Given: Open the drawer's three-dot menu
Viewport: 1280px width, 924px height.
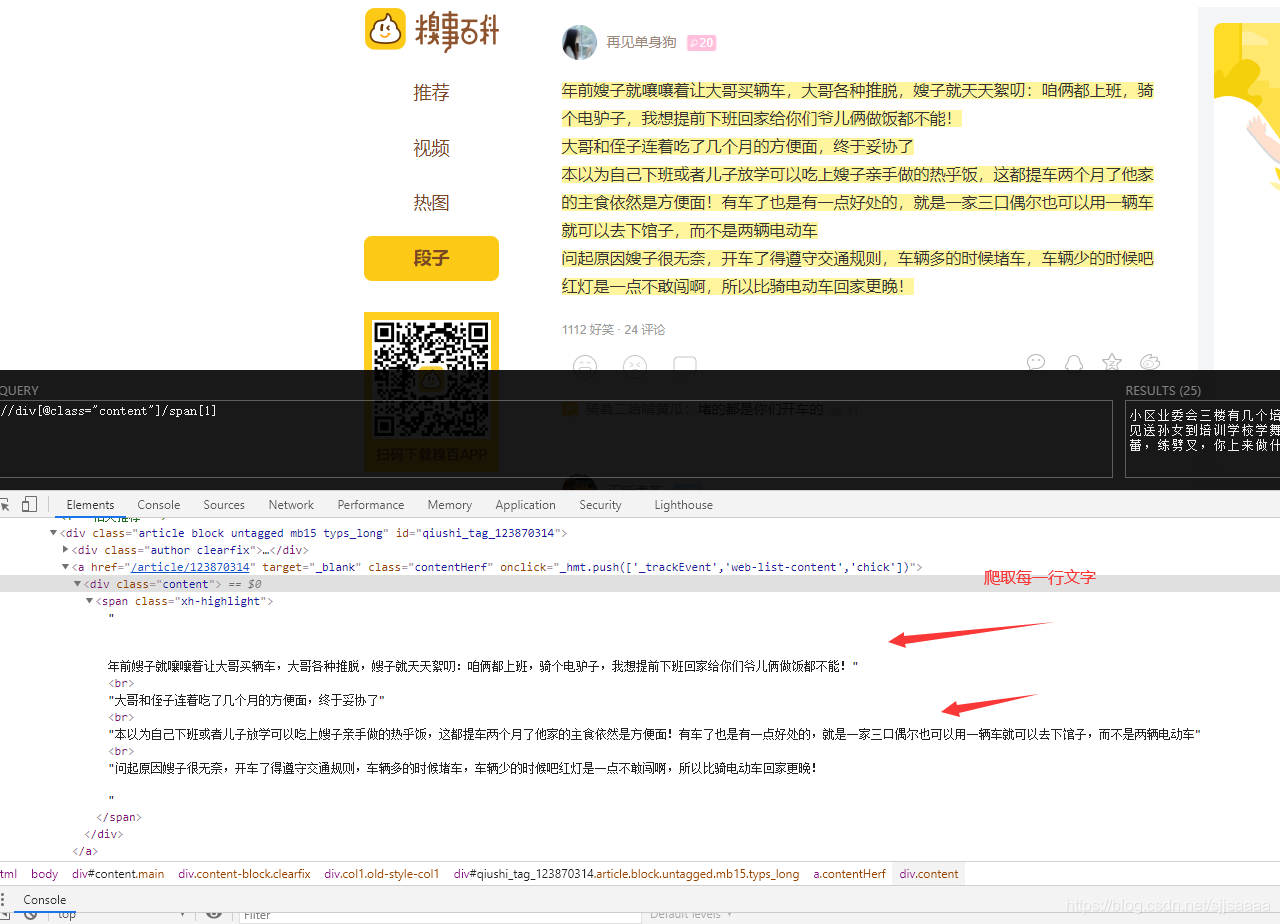Looking at the screenshot, I should point(3,900).
